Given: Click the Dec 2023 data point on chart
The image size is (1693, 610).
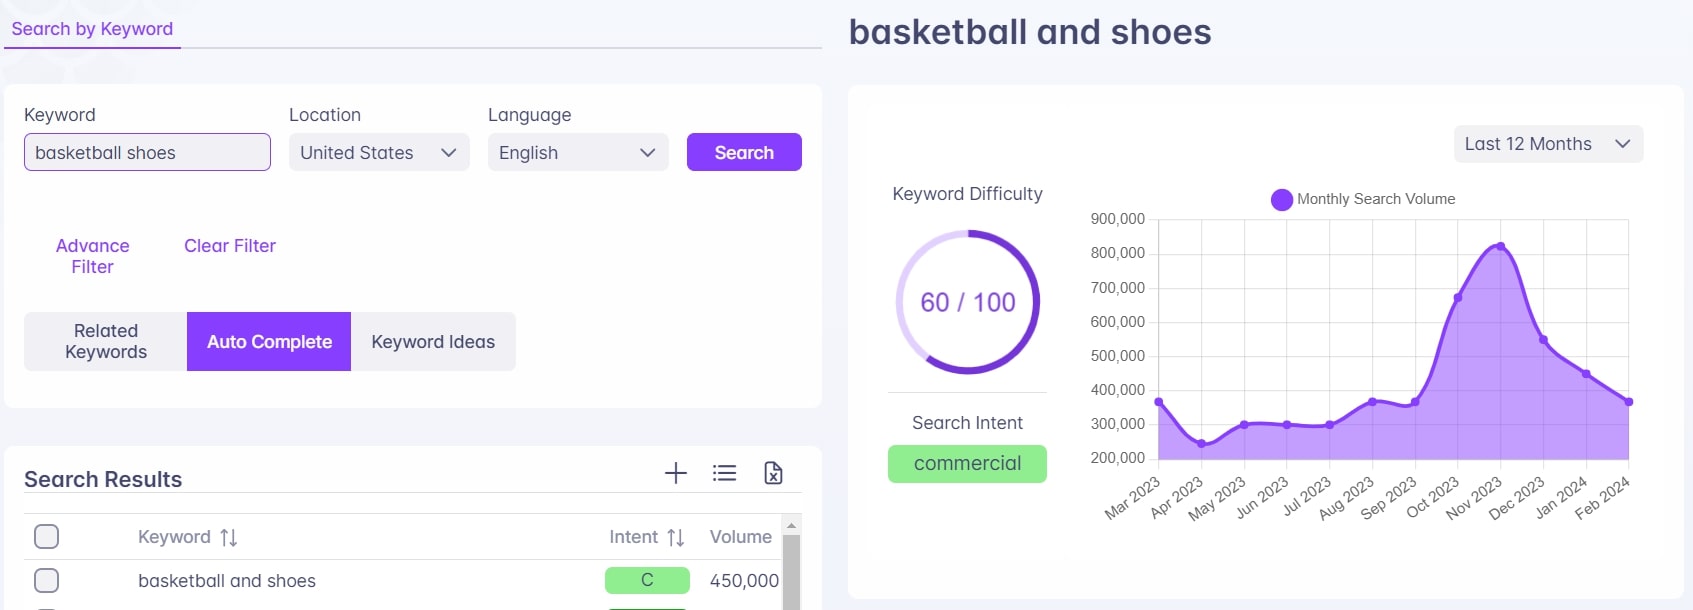Looking at the screenshot, I should click(1543, 340).
